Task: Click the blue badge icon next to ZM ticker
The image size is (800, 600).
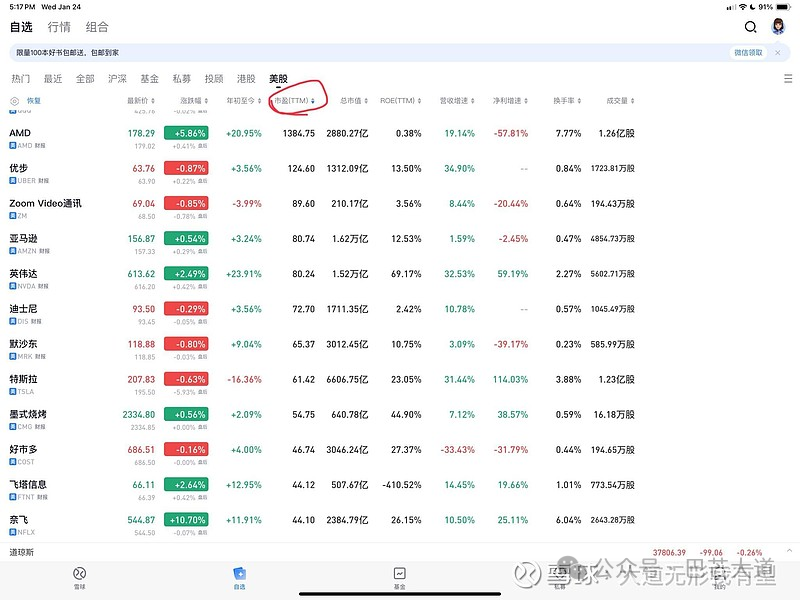Action: point(13,216)
